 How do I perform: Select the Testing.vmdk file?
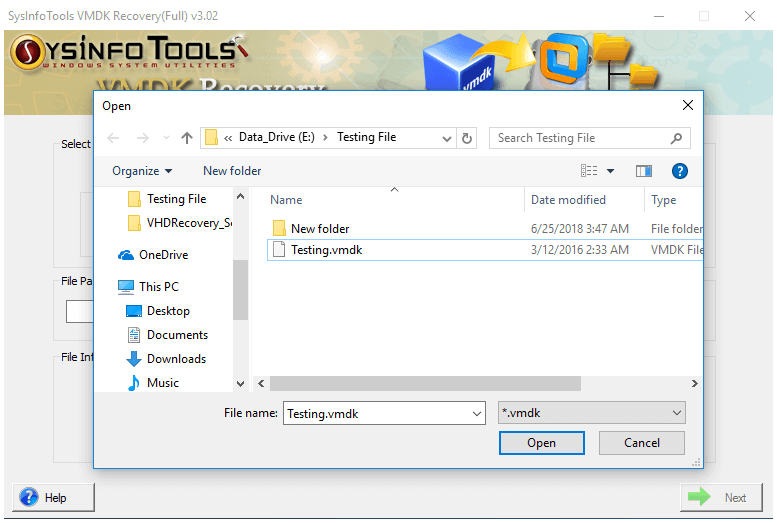coord(326,250)
